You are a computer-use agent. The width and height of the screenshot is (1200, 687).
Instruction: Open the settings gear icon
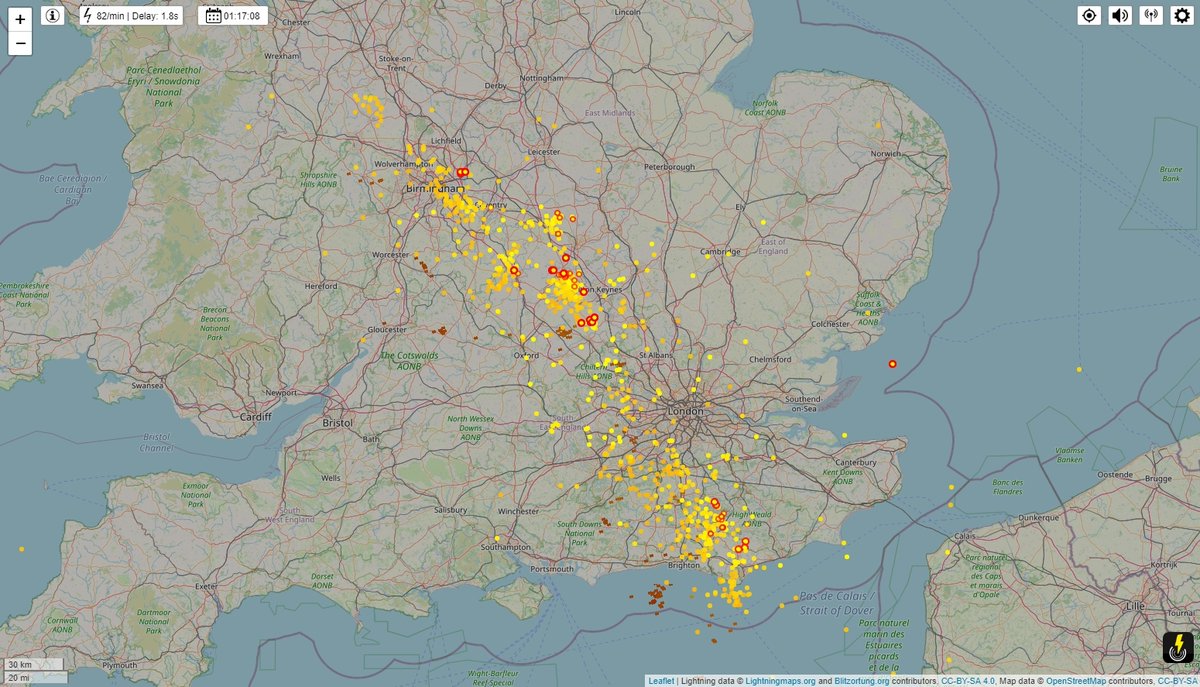pos(1181,15)
